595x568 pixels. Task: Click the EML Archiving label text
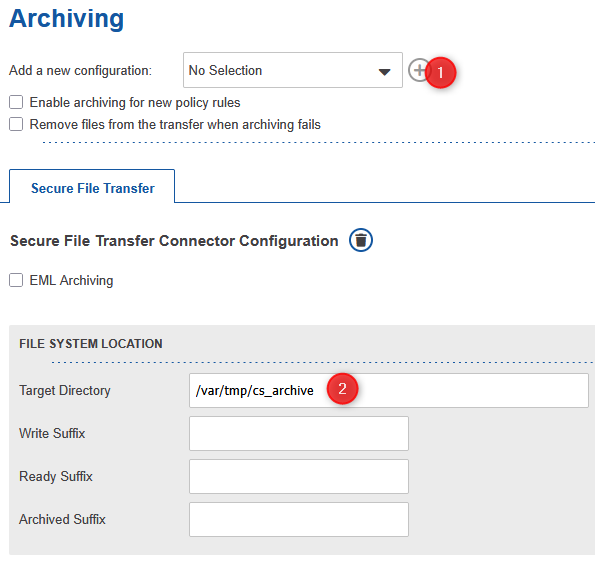point(71,280)
